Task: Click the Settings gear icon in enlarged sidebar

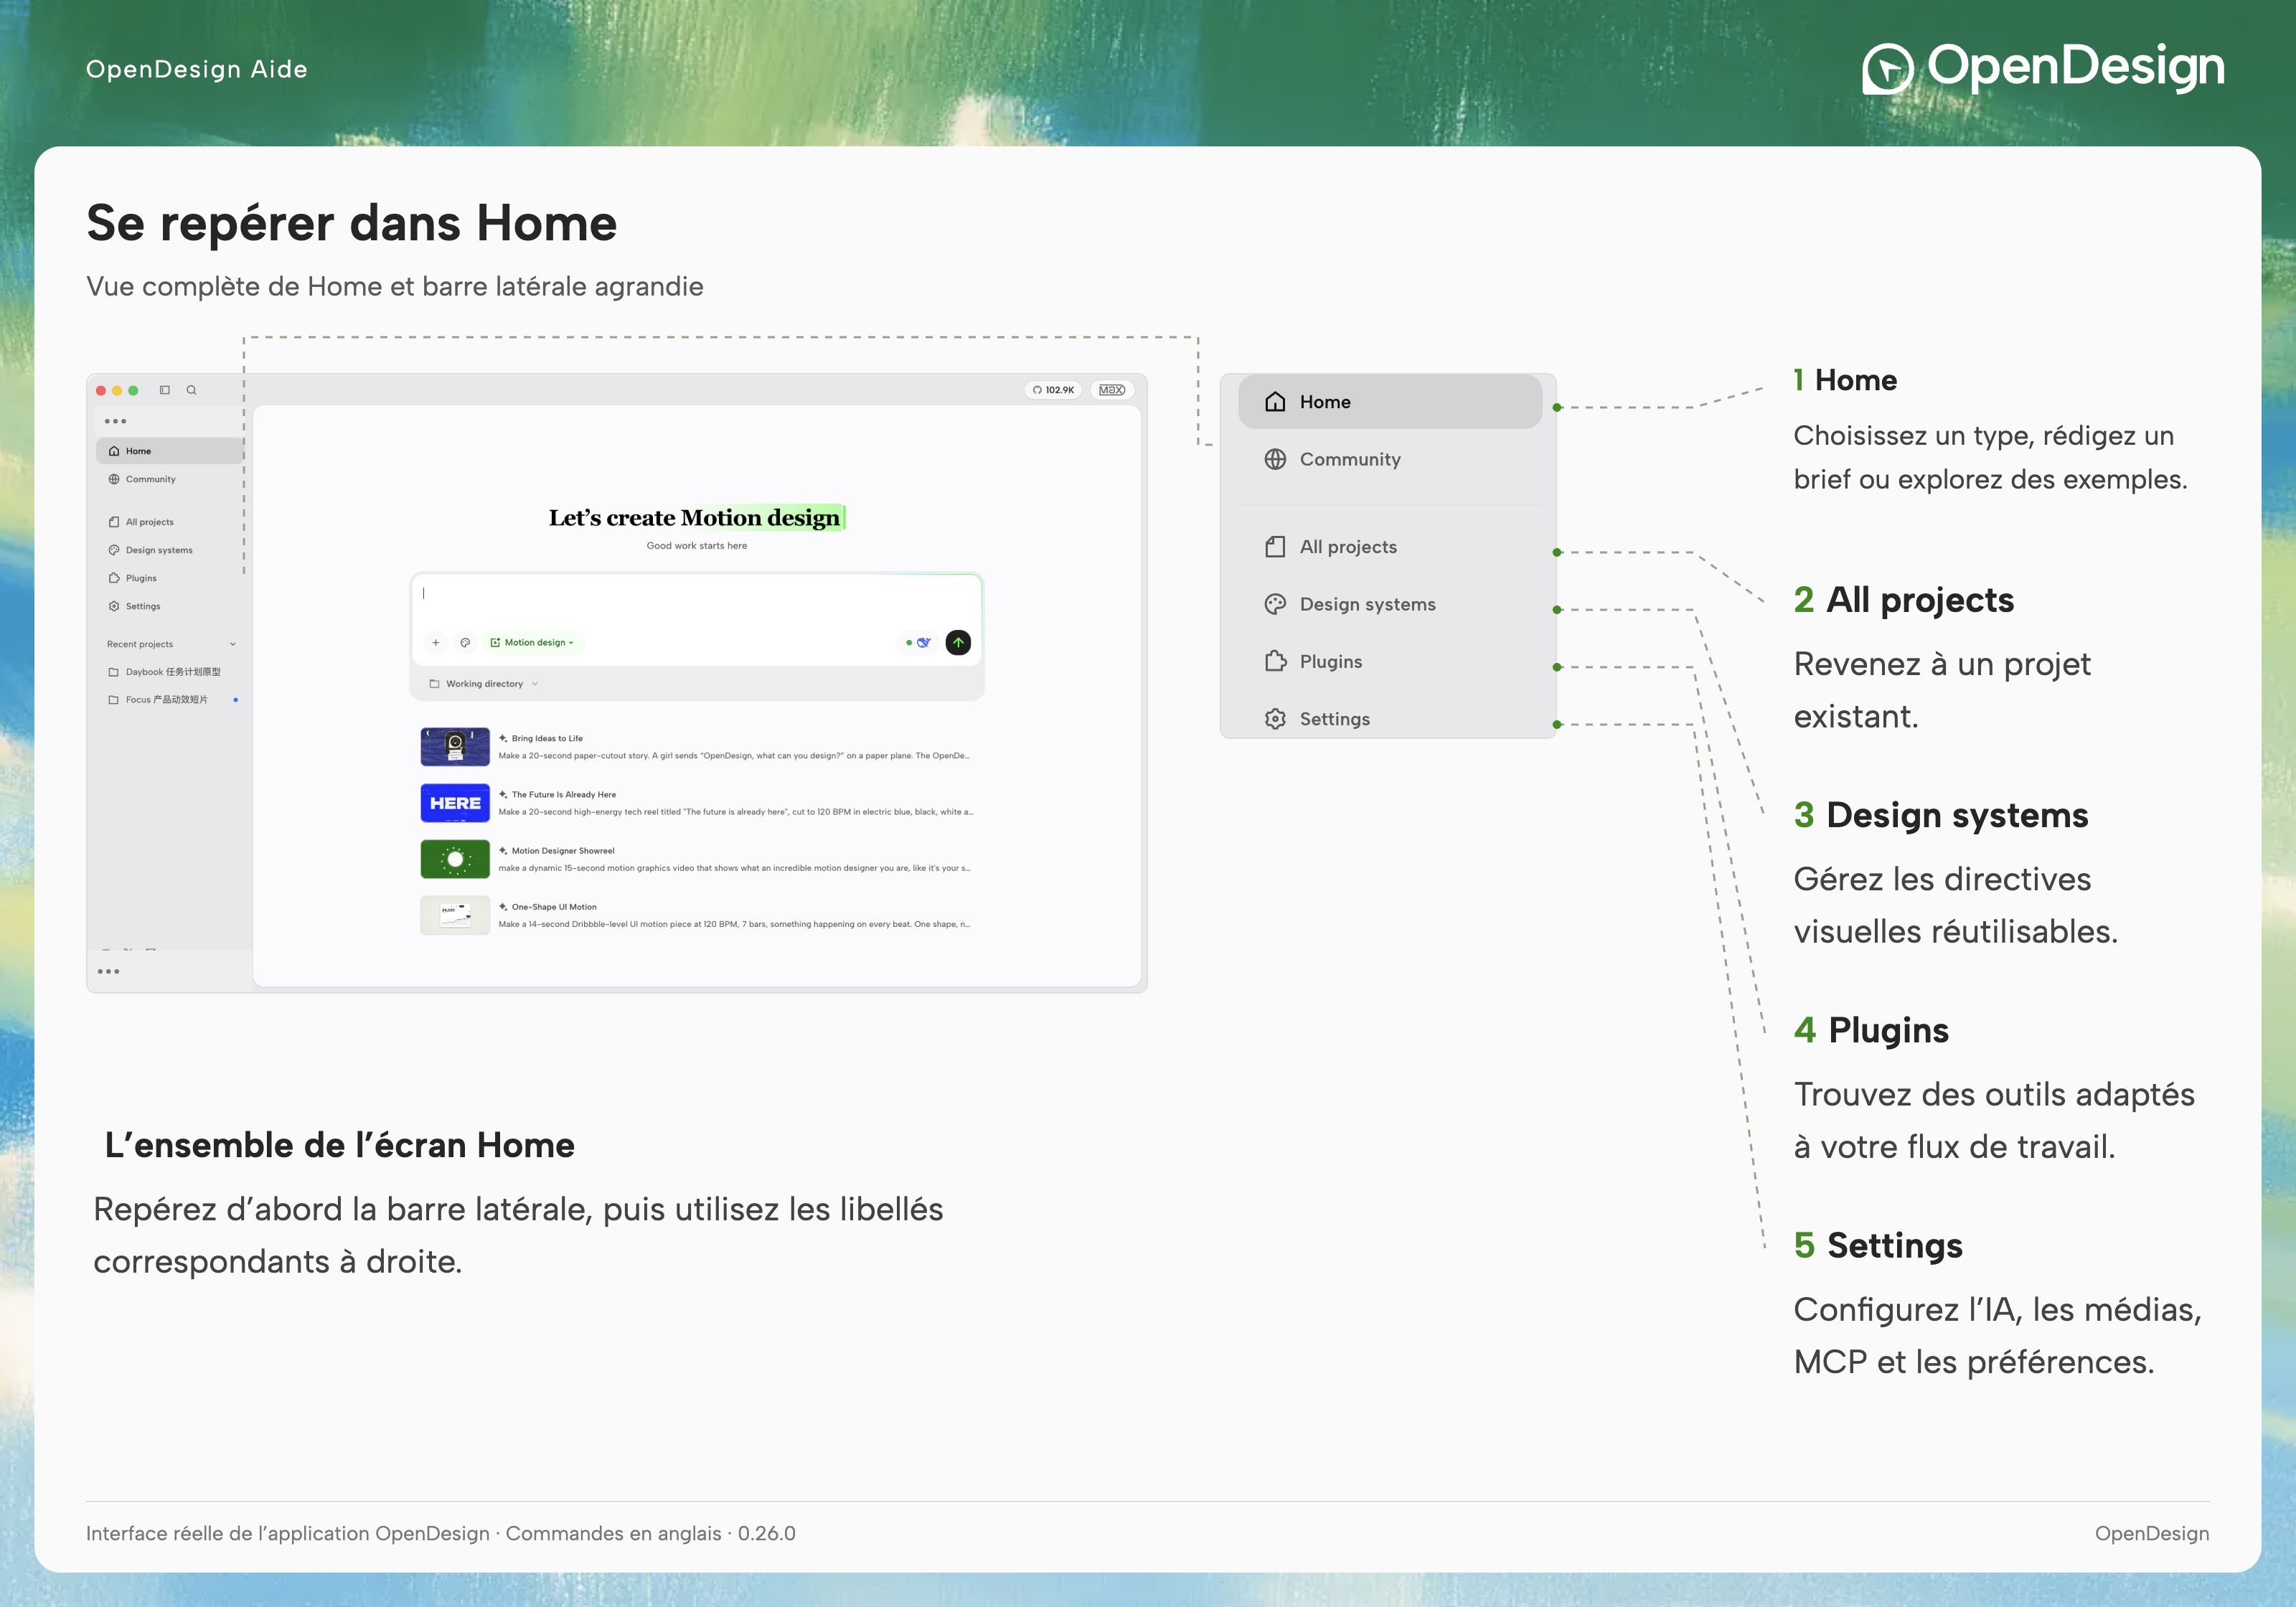Action: 1275,719
